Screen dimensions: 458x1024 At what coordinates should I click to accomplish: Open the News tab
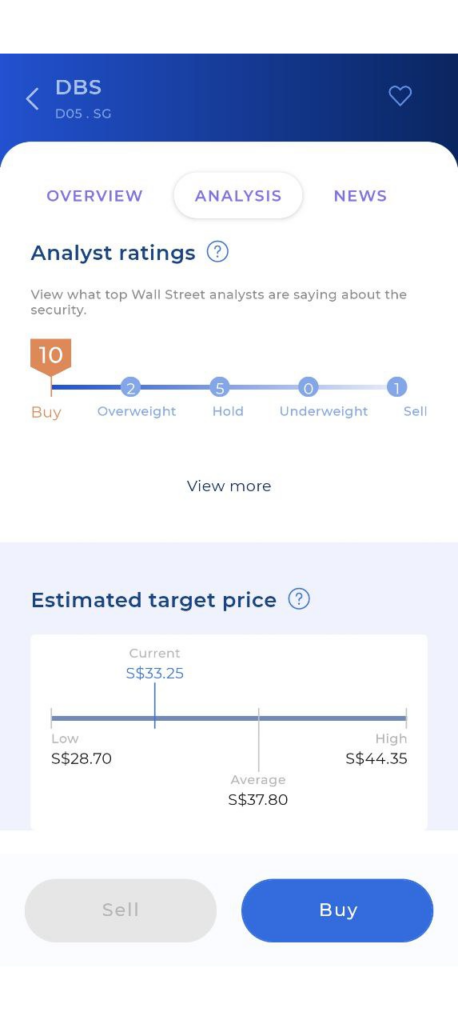(x=360, y=196)
